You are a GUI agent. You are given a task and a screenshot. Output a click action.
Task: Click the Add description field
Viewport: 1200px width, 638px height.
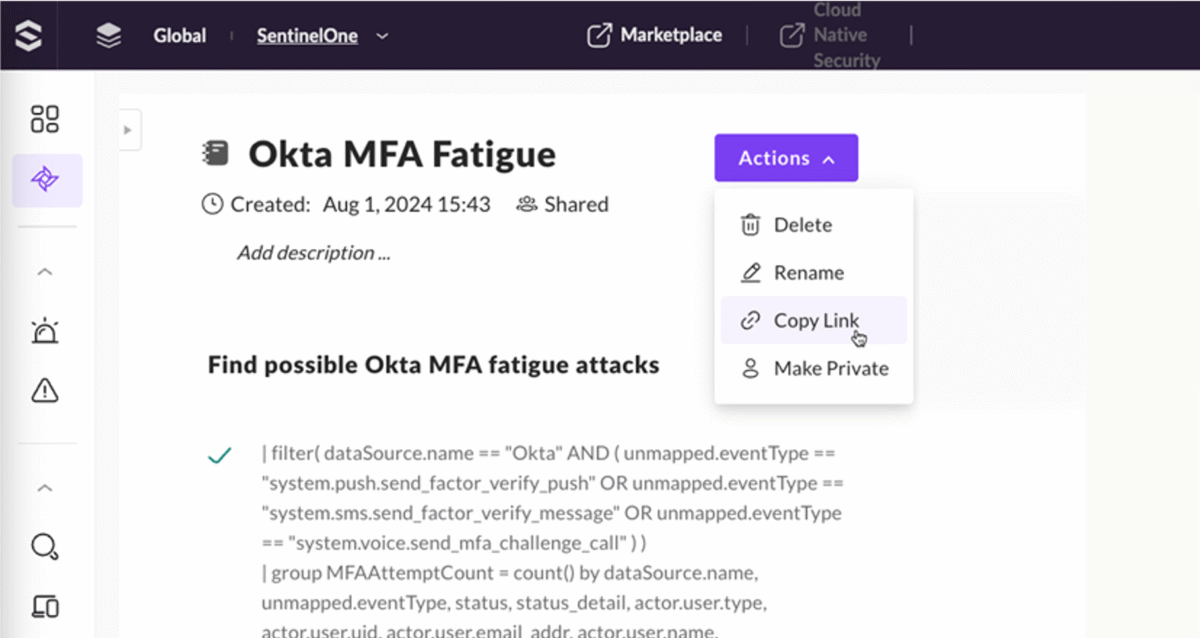(x=313, y=252)
